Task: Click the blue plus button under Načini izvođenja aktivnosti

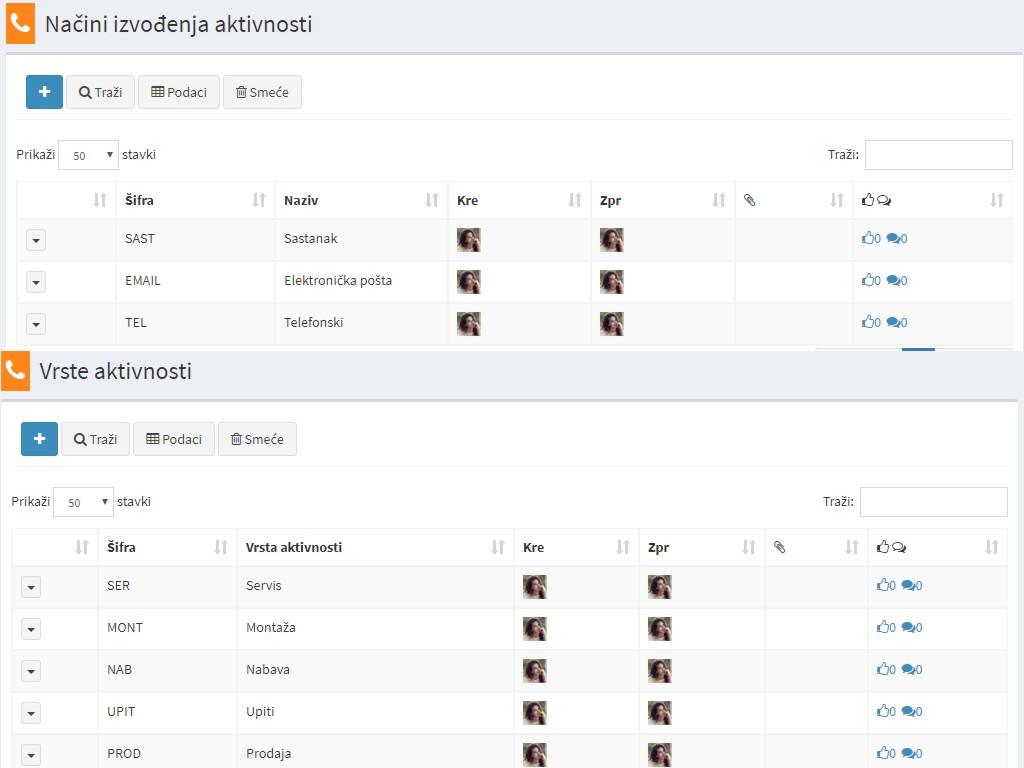Action: 44,92
